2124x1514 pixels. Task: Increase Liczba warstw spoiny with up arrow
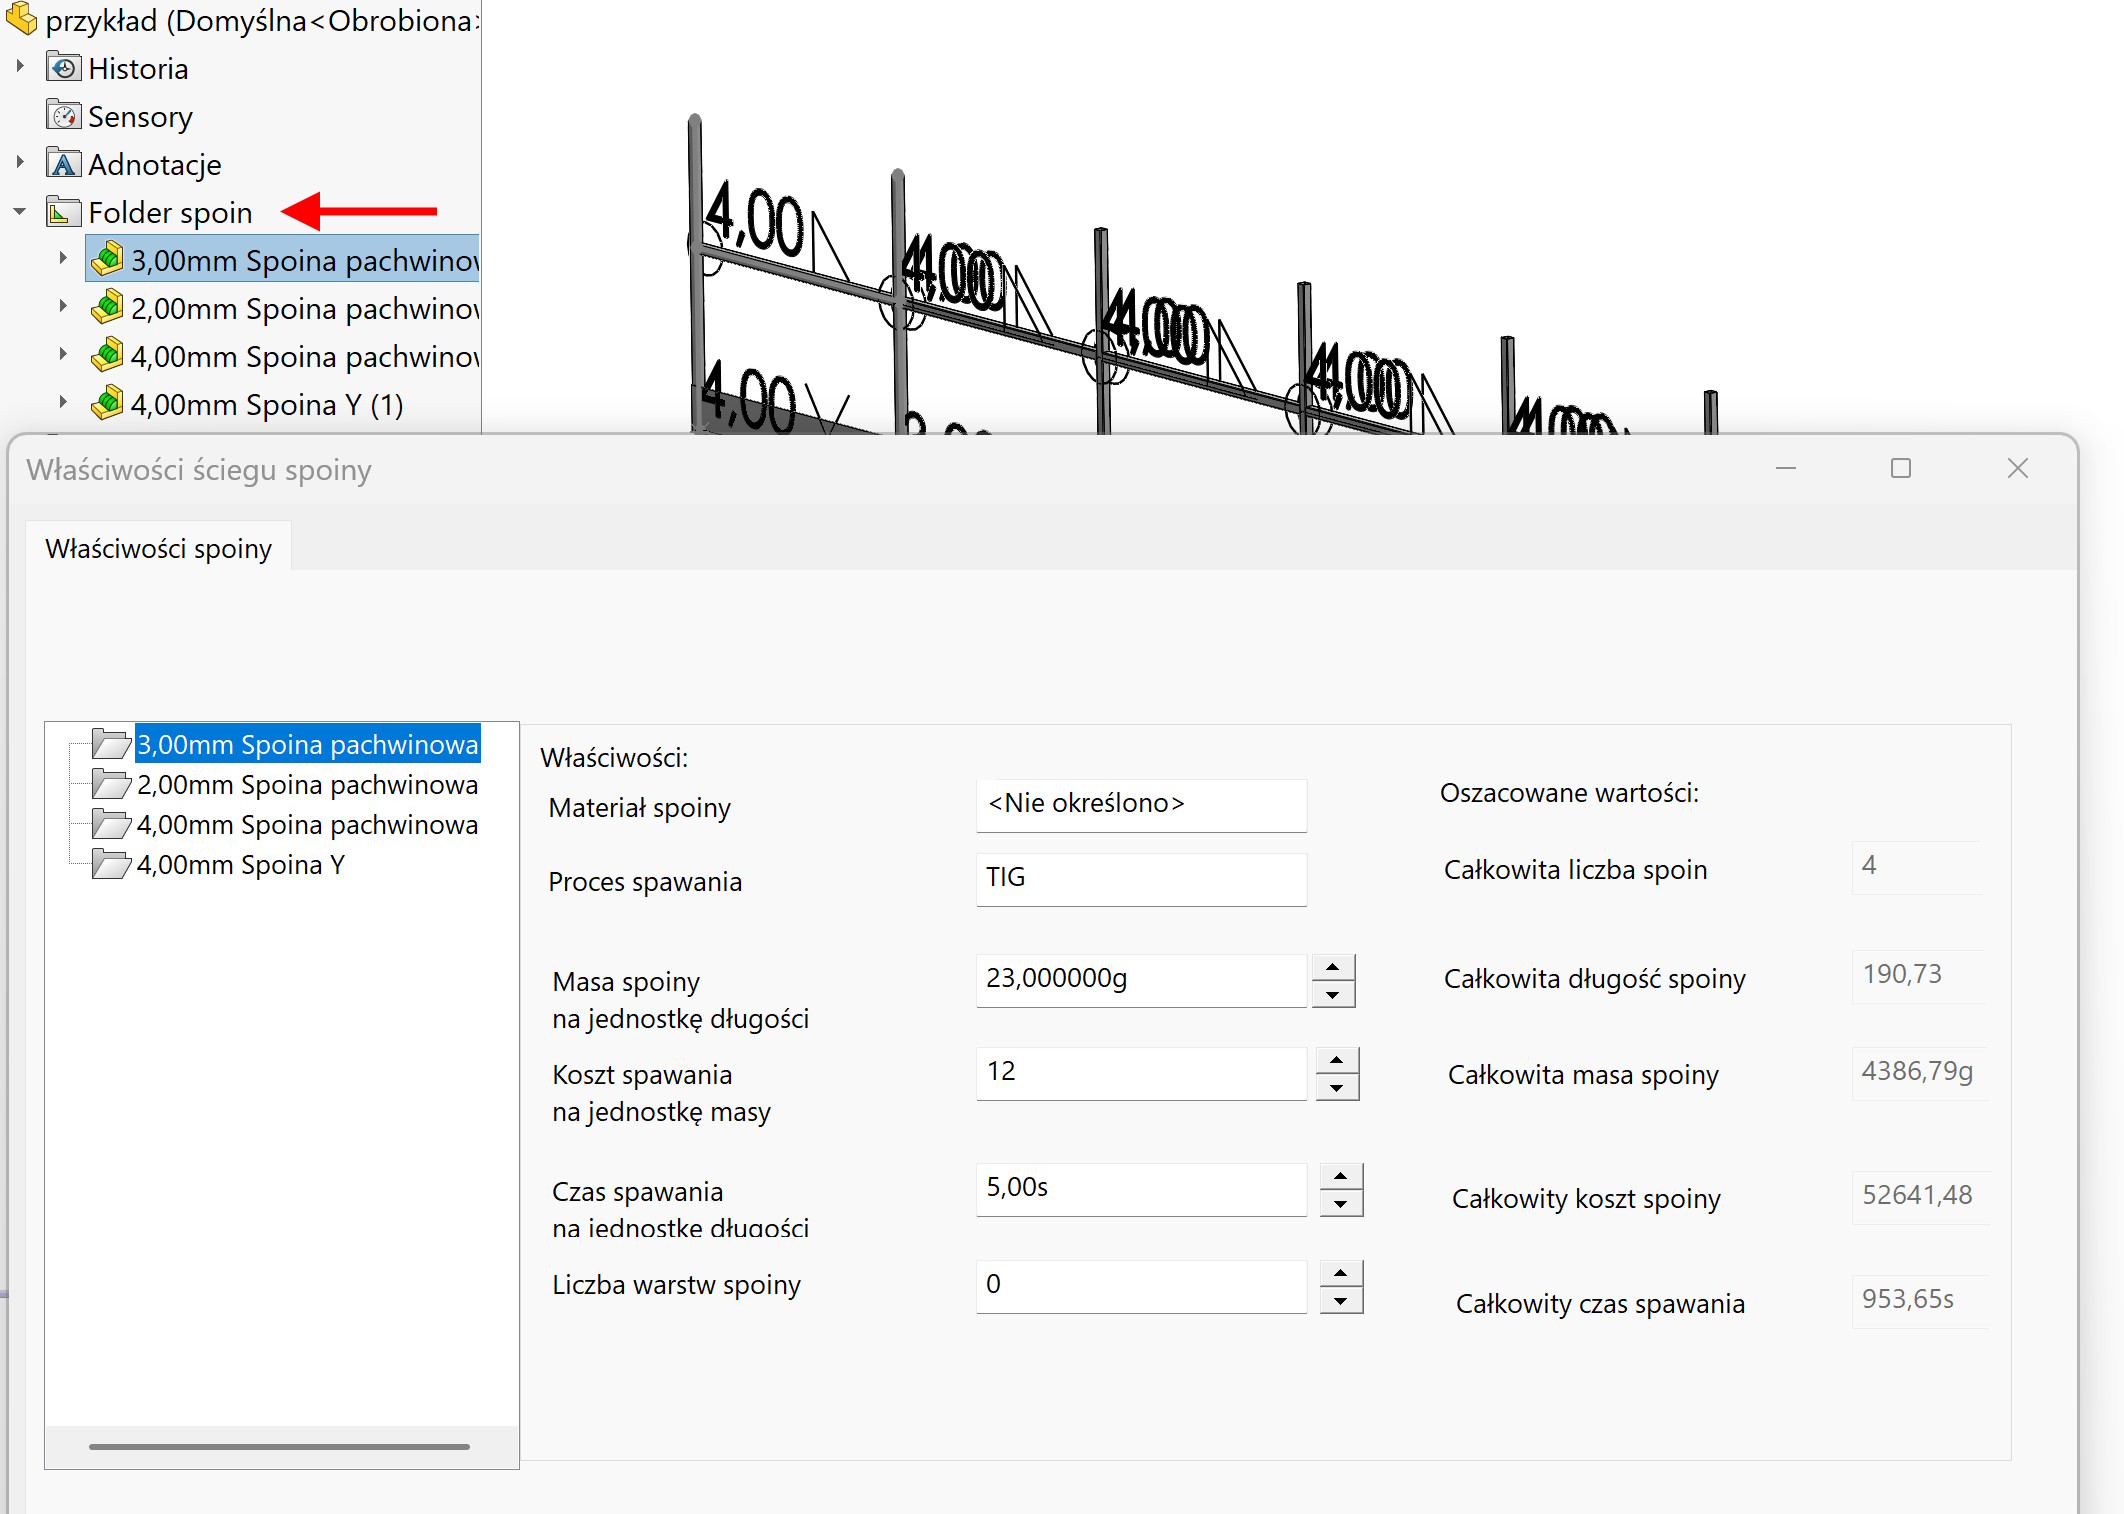pos(1340,1272)
